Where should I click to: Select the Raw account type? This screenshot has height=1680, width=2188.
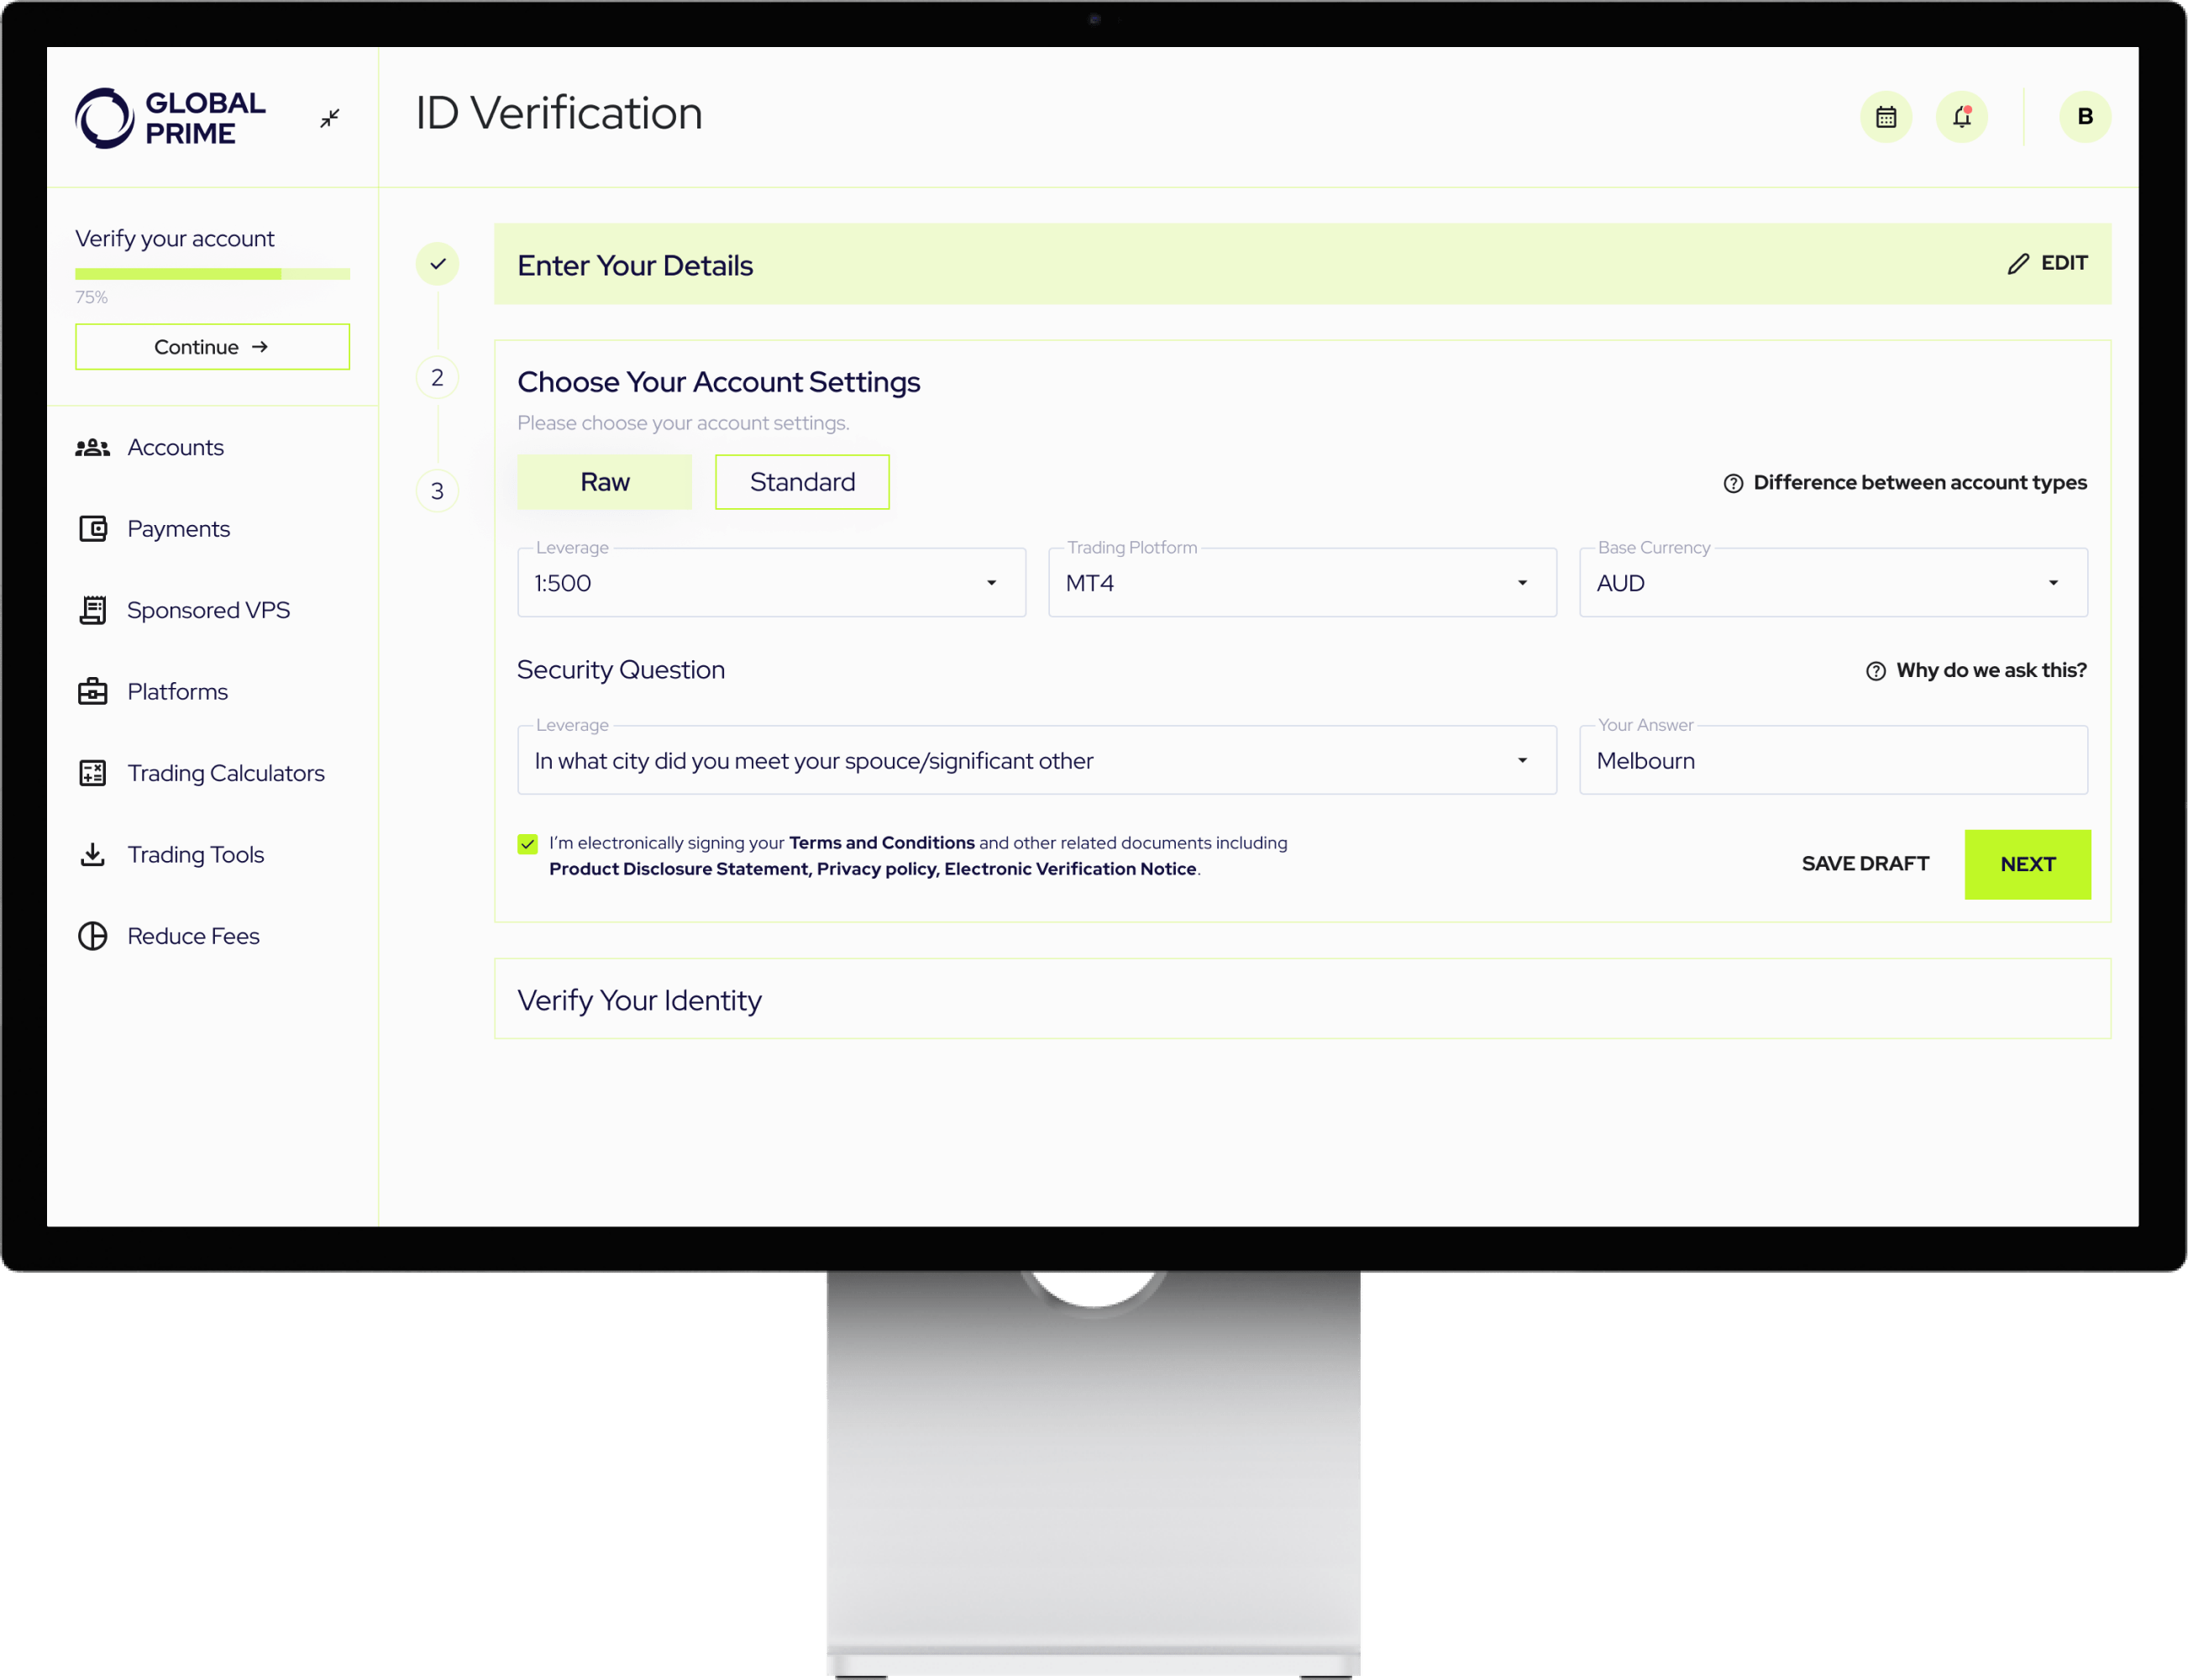pyautogui.click(x=604, y=482)
